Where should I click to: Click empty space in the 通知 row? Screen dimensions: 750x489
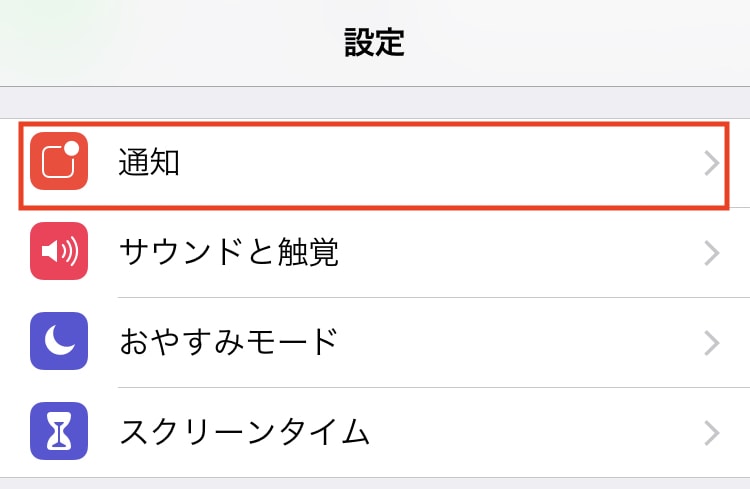tap(440, 163)
